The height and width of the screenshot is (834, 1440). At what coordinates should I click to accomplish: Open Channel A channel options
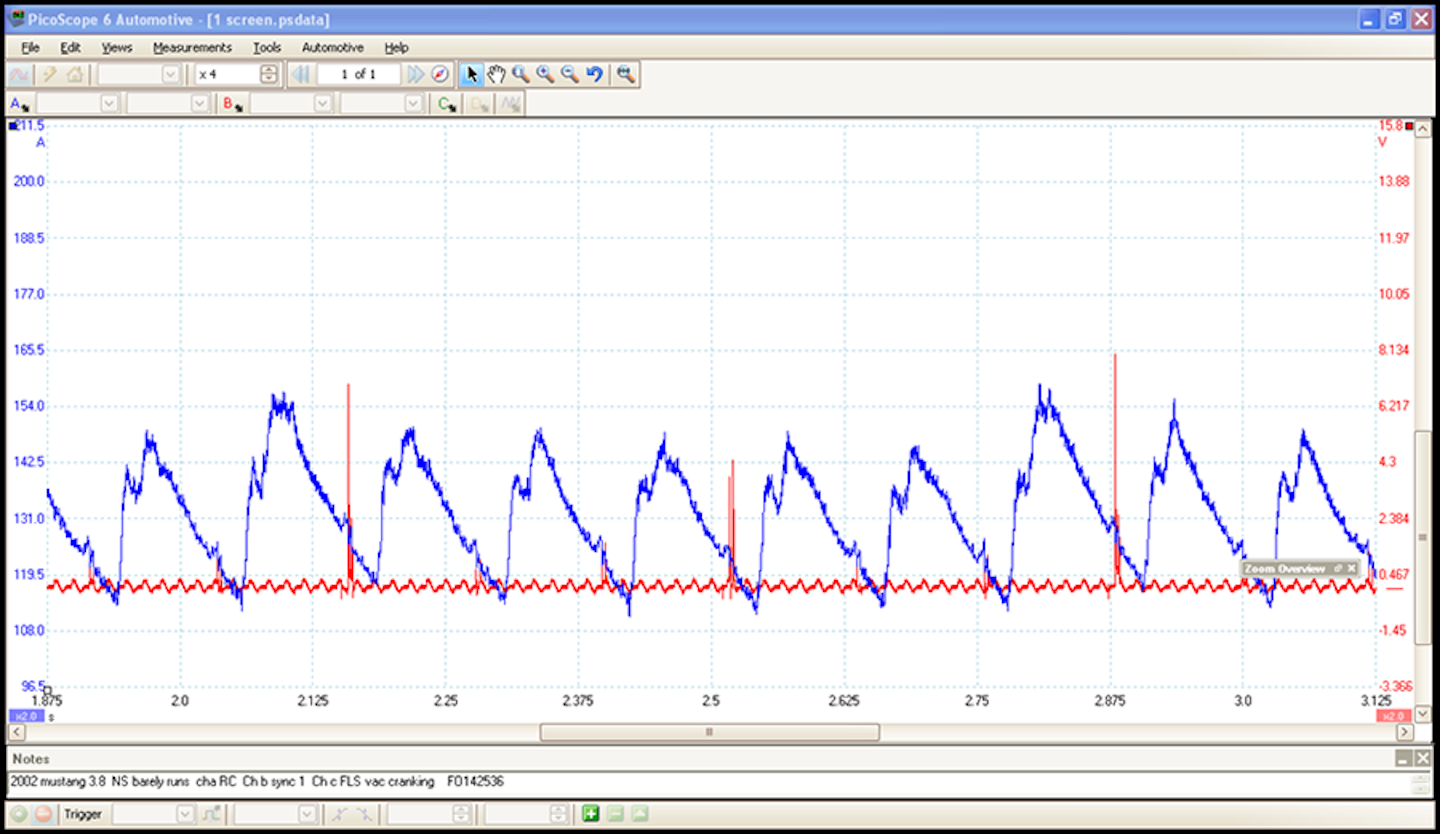[18, 103]
